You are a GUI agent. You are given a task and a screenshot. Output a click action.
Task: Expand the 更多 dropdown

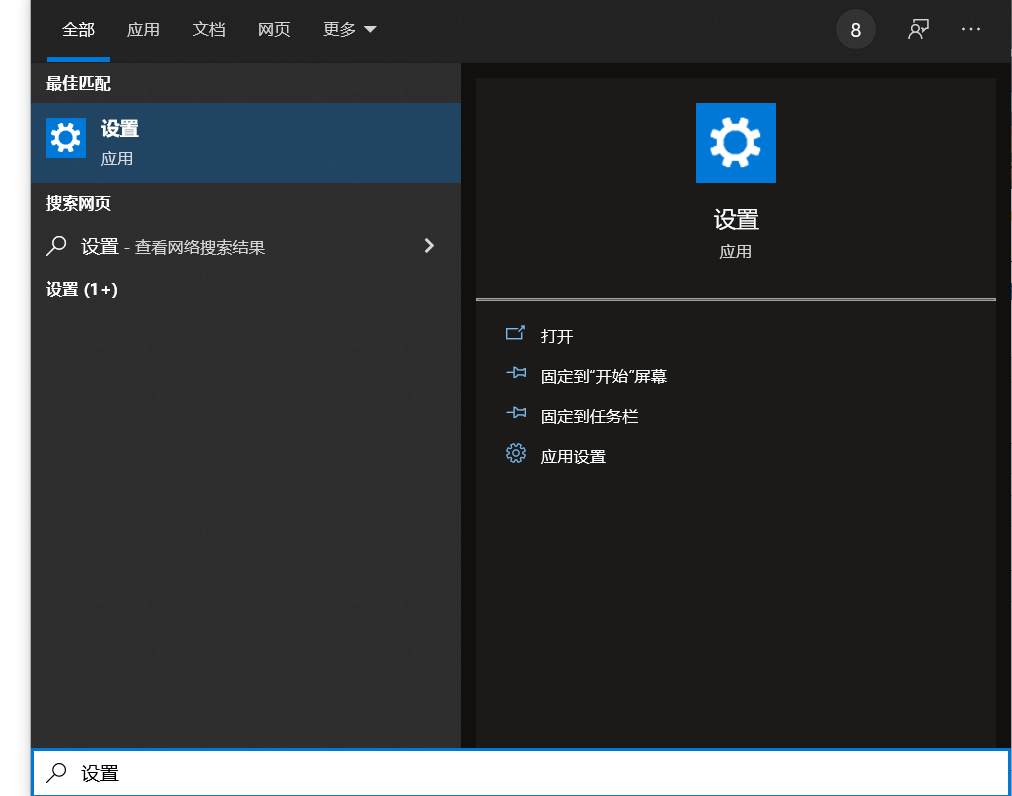tap(349, 30)
